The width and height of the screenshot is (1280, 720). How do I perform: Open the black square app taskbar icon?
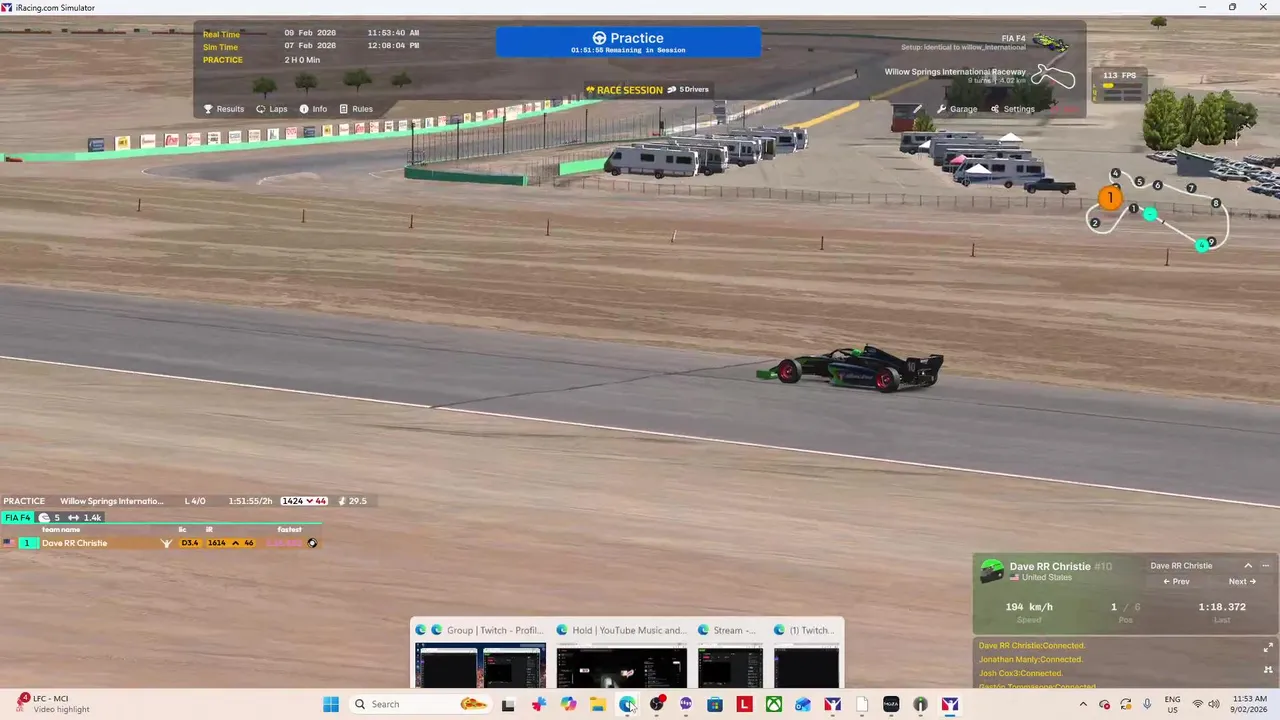tap(891, 704)
